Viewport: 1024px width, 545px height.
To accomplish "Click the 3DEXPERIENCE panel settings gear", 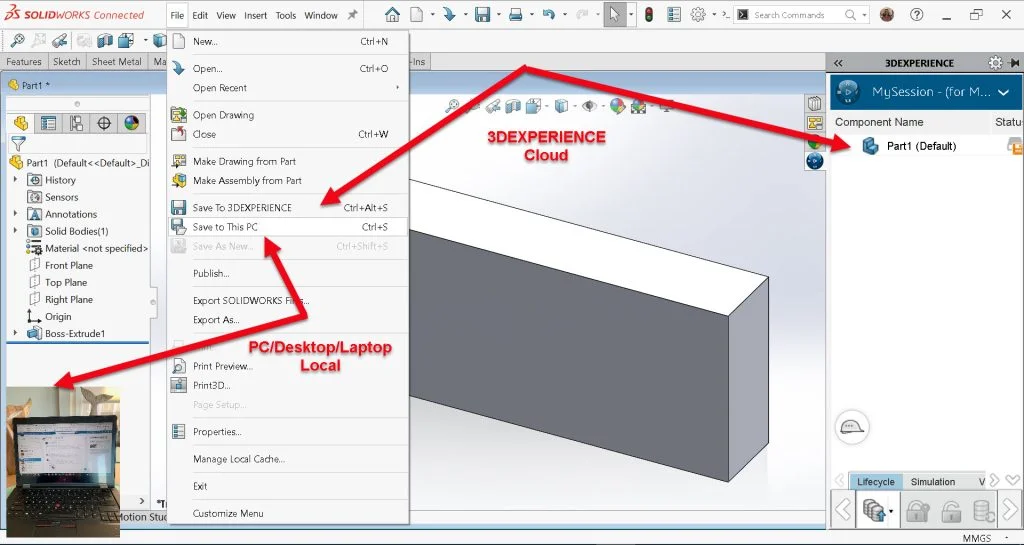I will coord(995,63).
